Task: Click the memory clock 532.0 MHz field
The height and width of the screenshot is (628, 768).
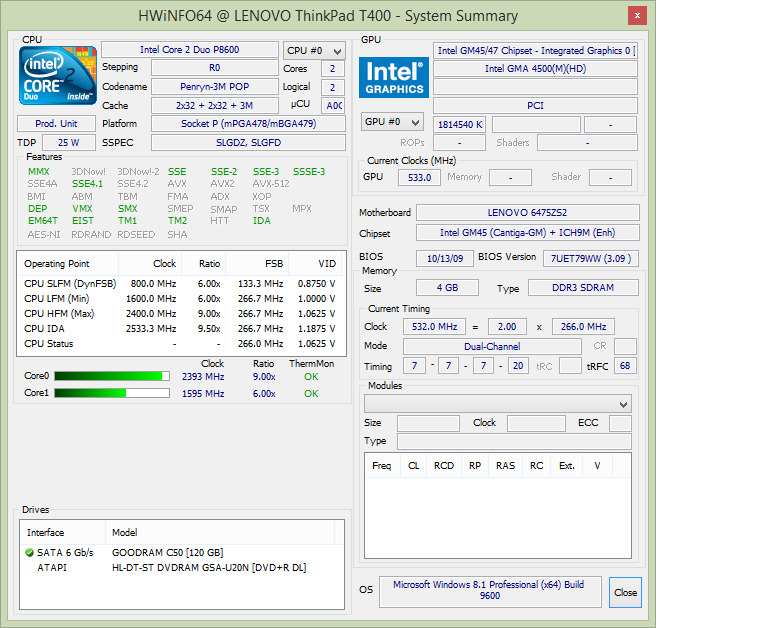Action: point(434,326)
